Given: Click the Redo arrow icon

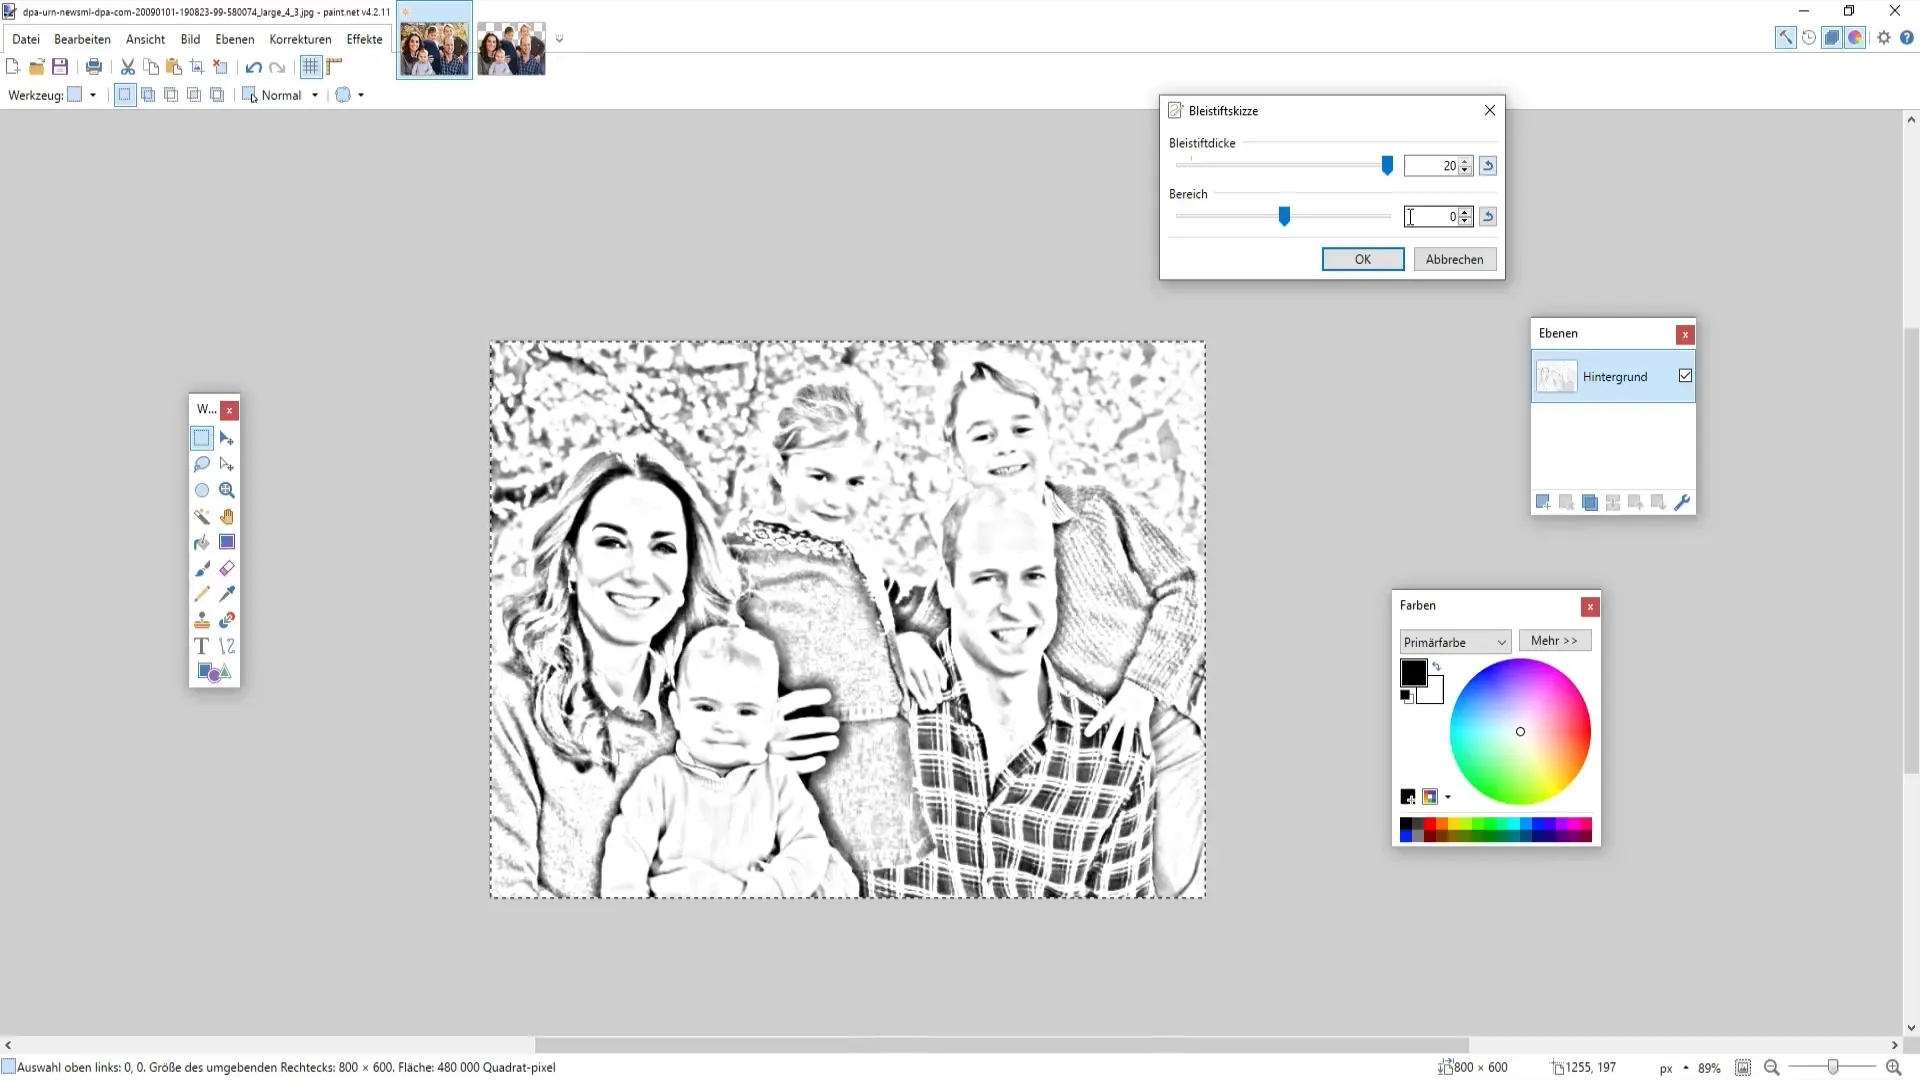Looking at the screenshot, I should pos(278,67).
